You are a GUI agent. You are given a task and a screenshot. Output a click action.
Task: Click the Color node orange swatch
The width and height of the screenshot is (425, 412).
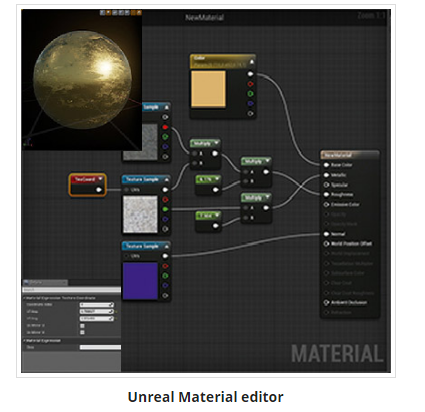click(x=208, y=89)
